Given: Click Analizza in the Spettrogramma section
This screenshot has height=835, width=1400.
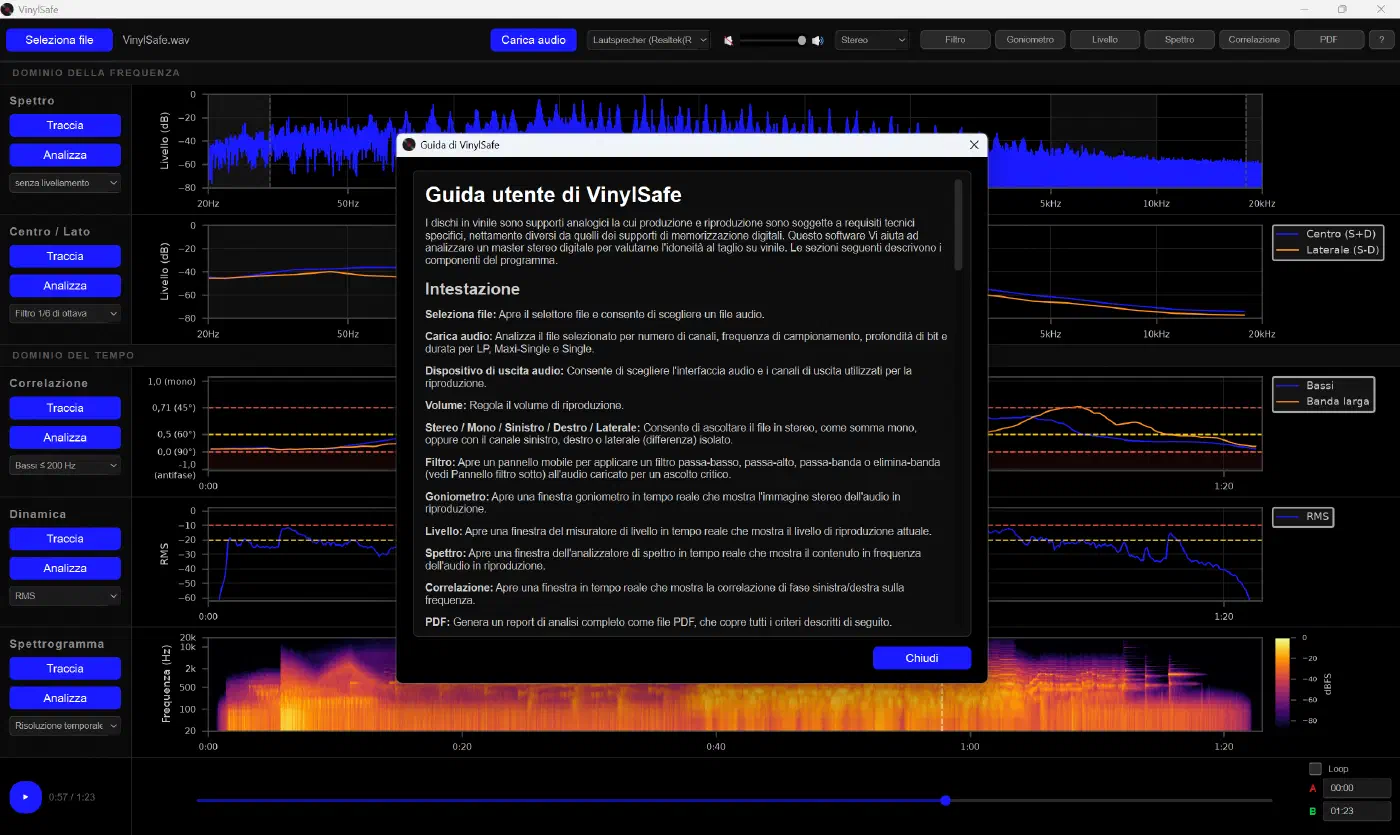Looking at the screenshot, I should pyautogui.click(x=65, y=698).
